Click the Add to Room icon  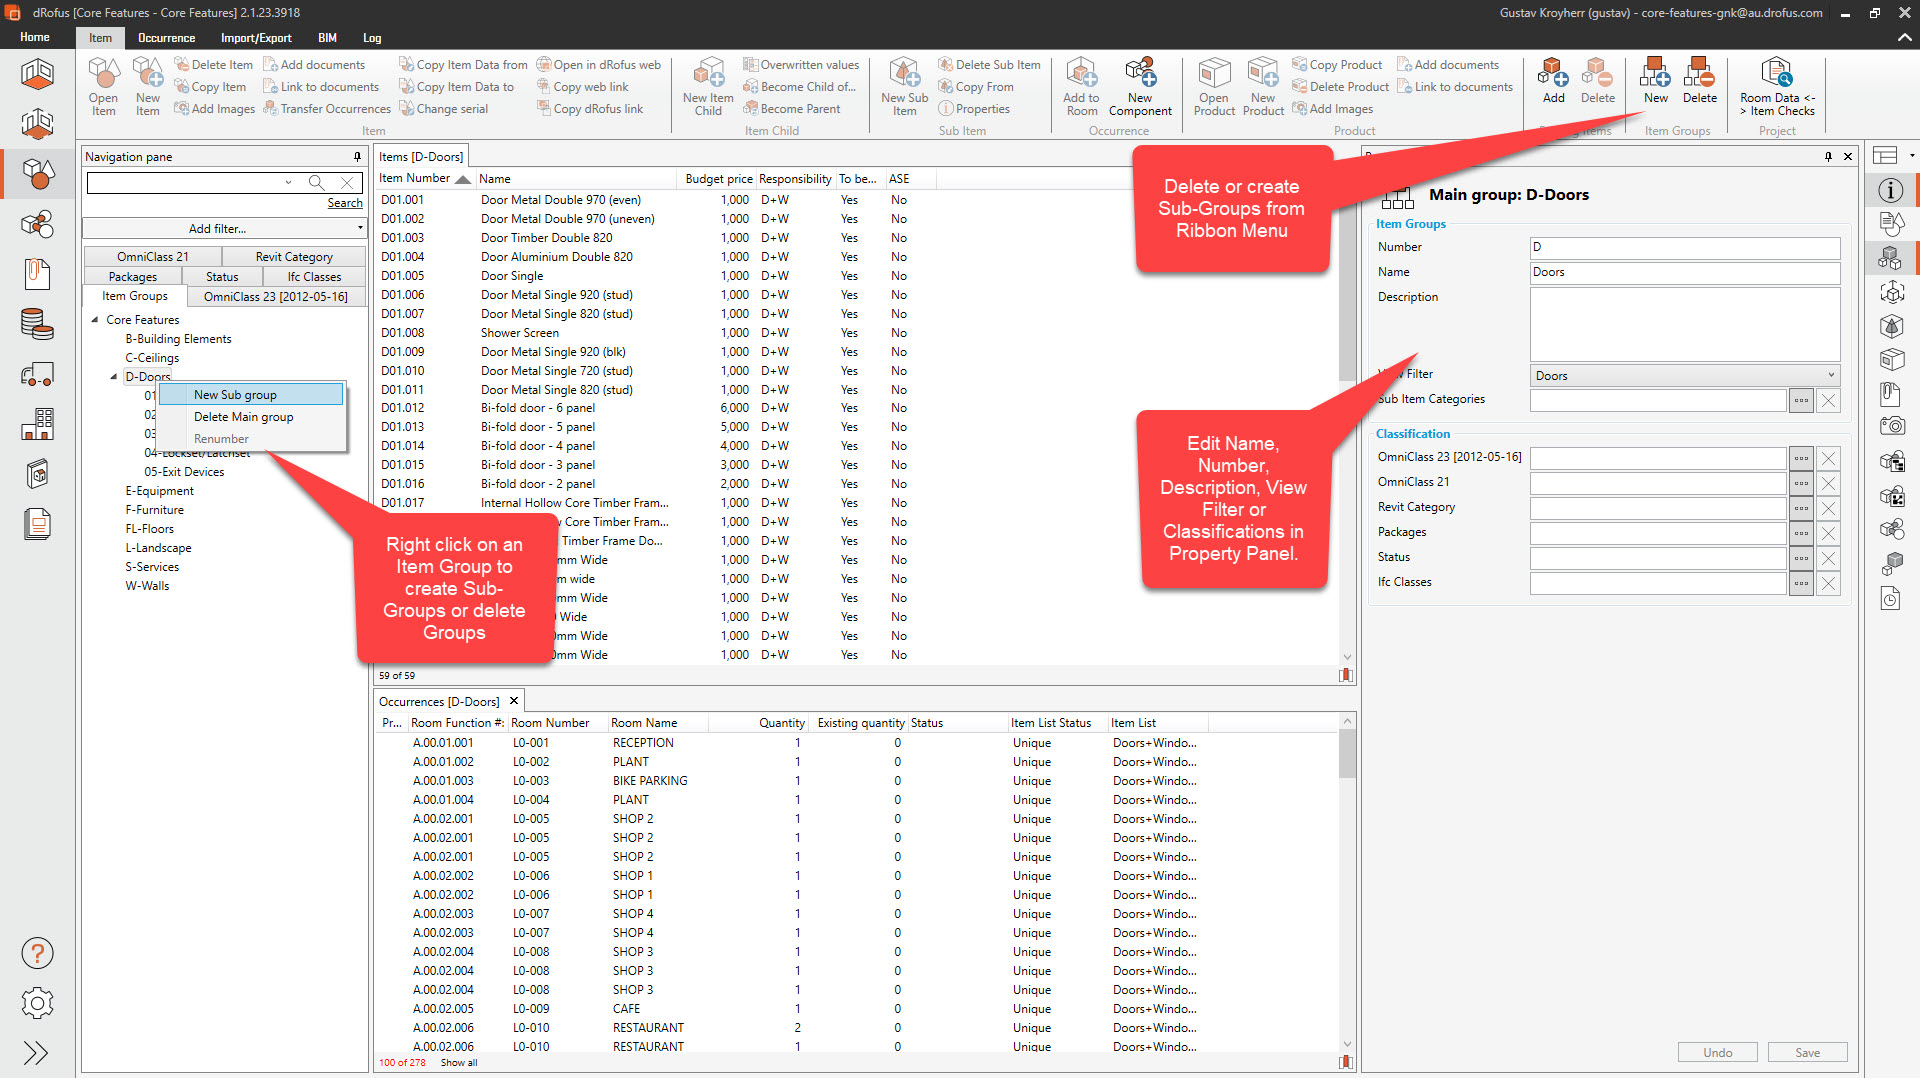[1081, 85]
